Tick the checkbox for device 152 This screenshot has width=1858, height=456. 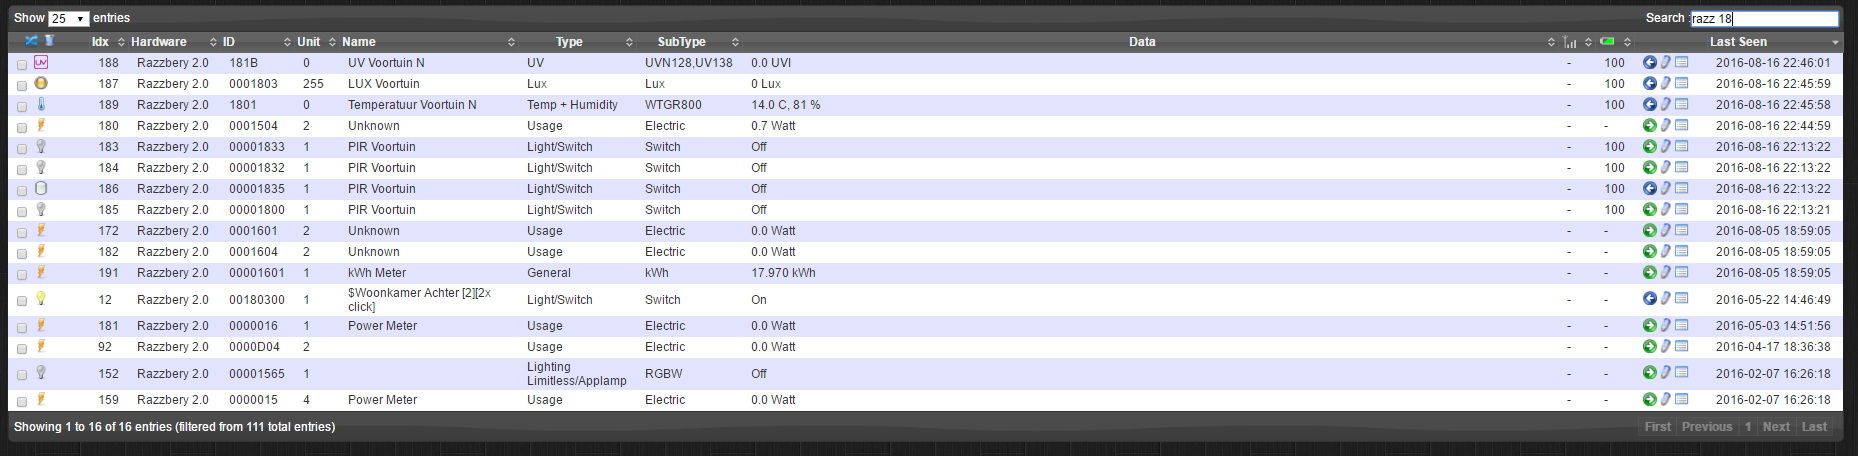point(22,375)
